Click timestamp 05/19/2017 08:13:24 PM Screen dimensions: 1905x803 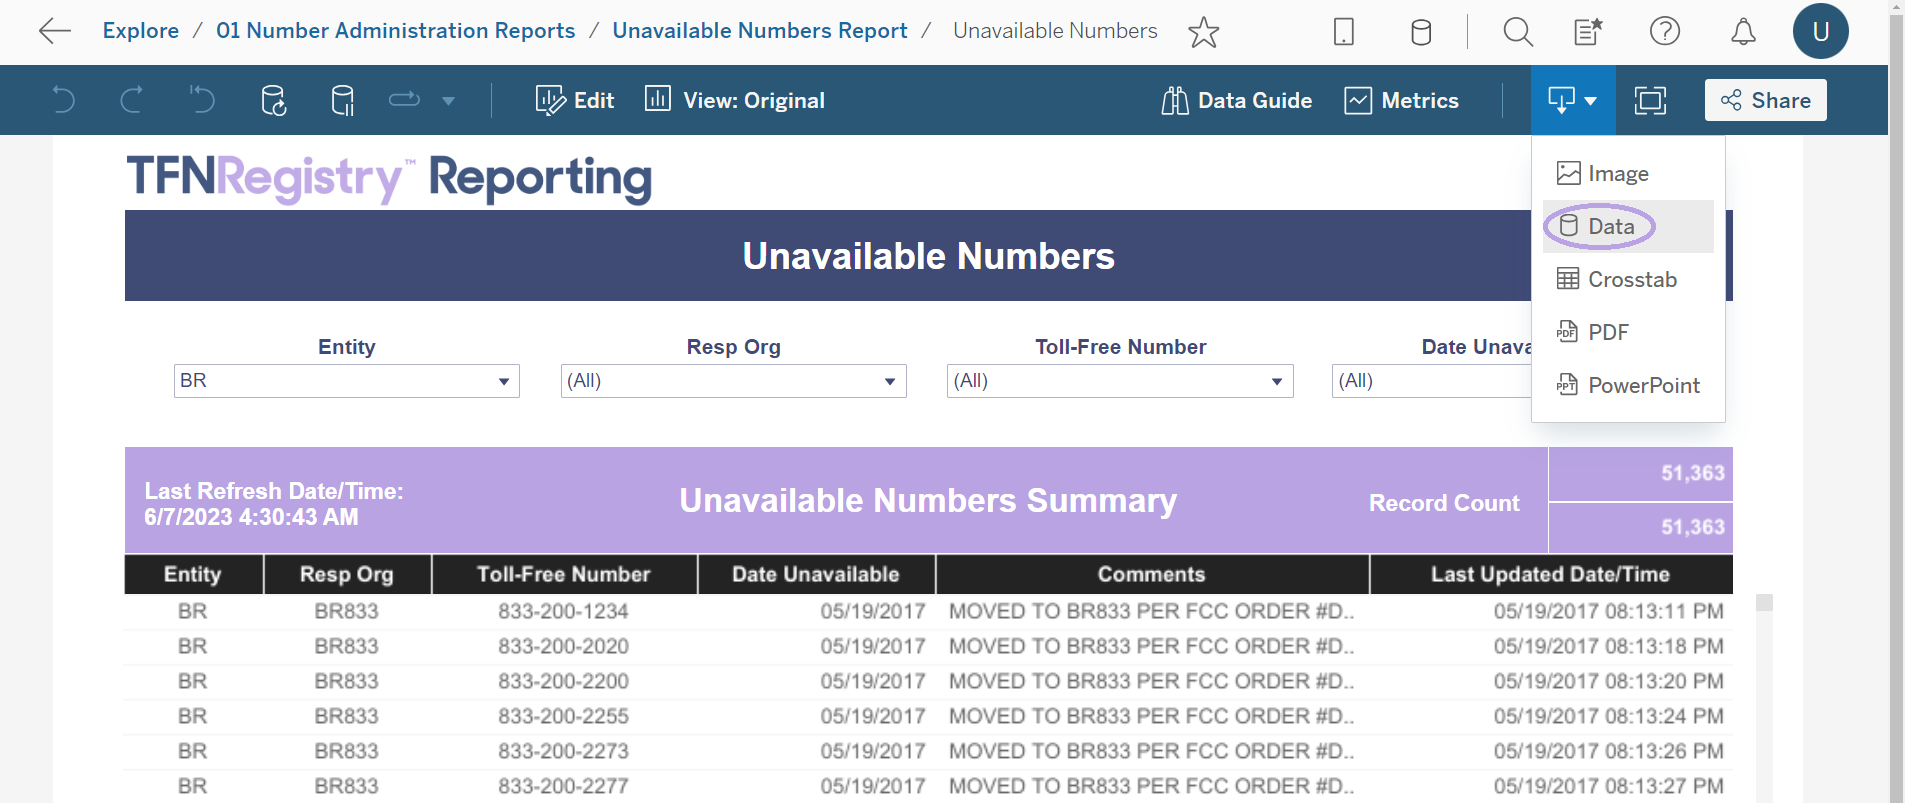click(1609, 716)
